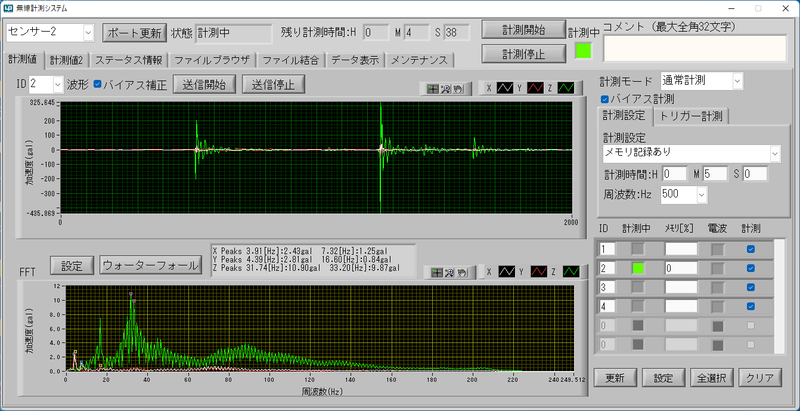Click the 送信停止 button
This screenshot has height=411, width=800.
[x=273, y=84]
